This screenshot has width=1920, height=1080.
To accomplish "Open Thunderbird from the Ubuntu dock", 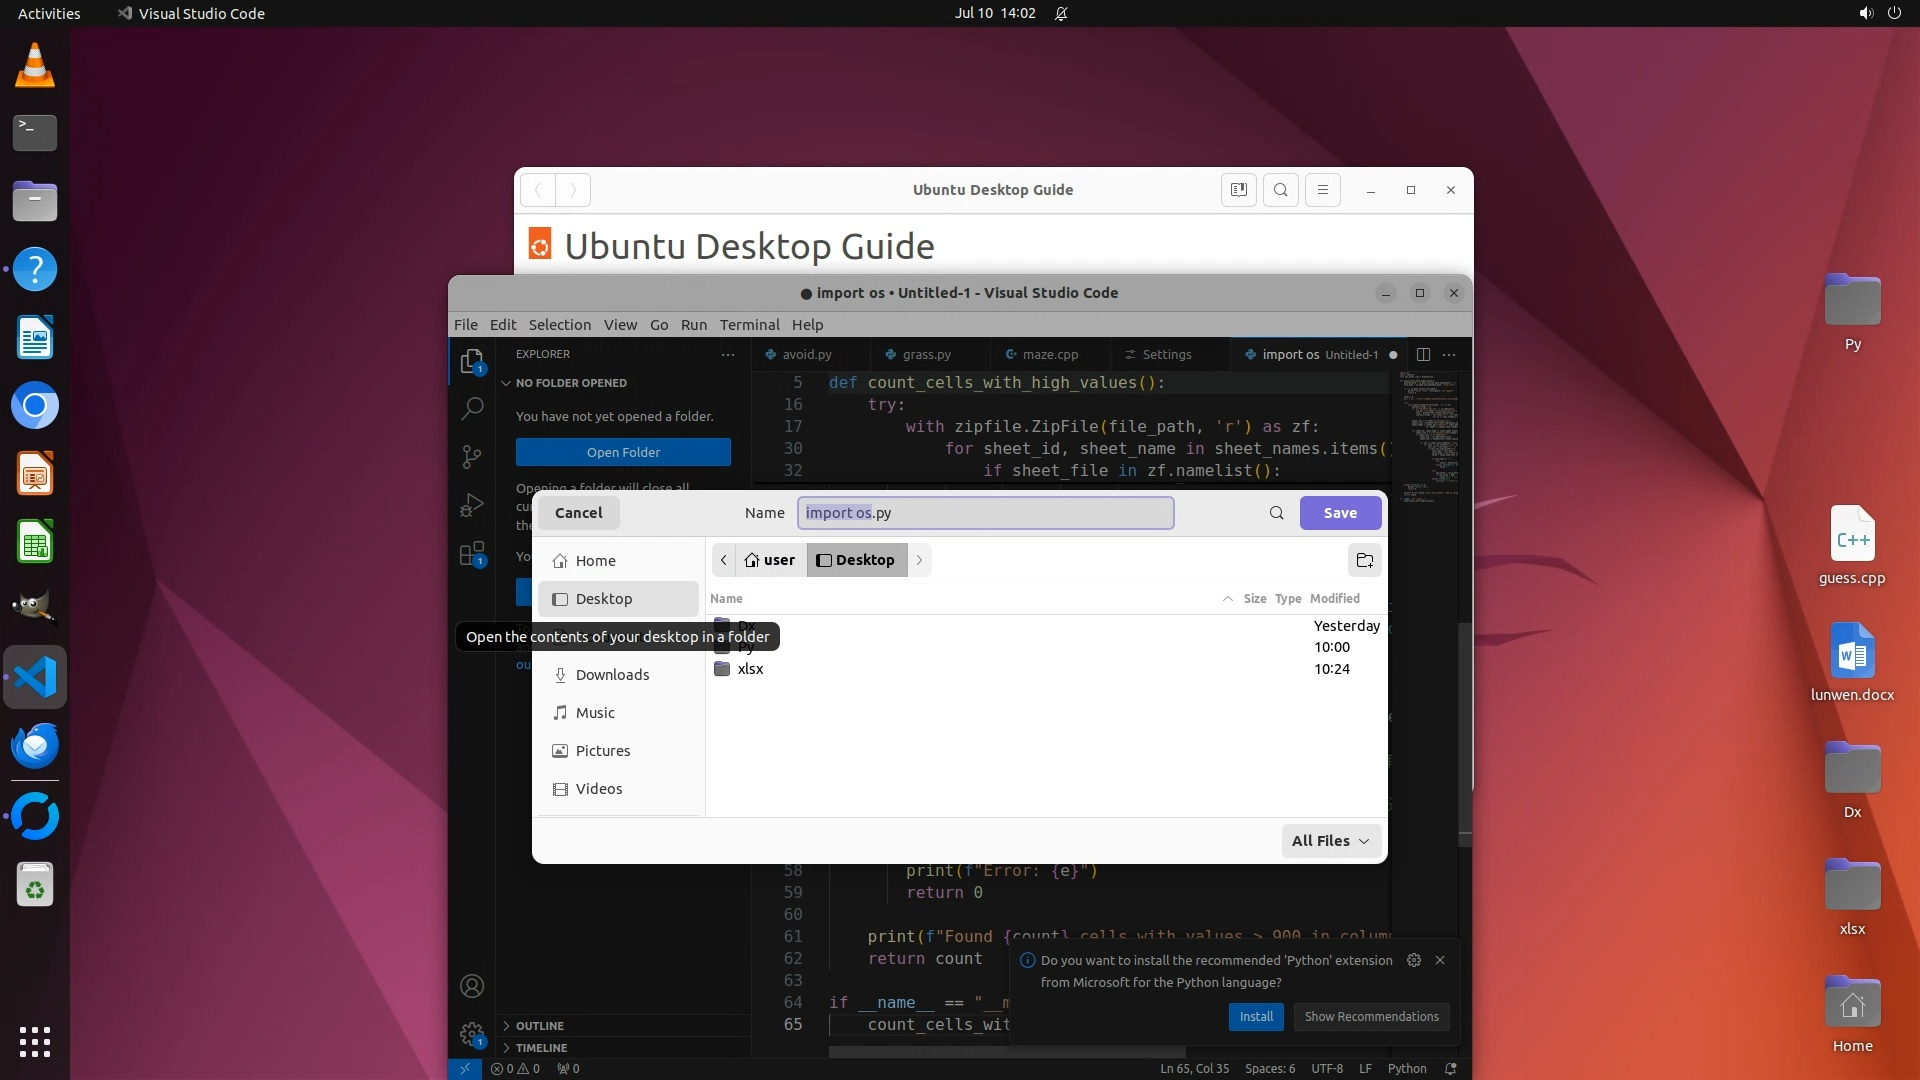I will pos(35,746).
